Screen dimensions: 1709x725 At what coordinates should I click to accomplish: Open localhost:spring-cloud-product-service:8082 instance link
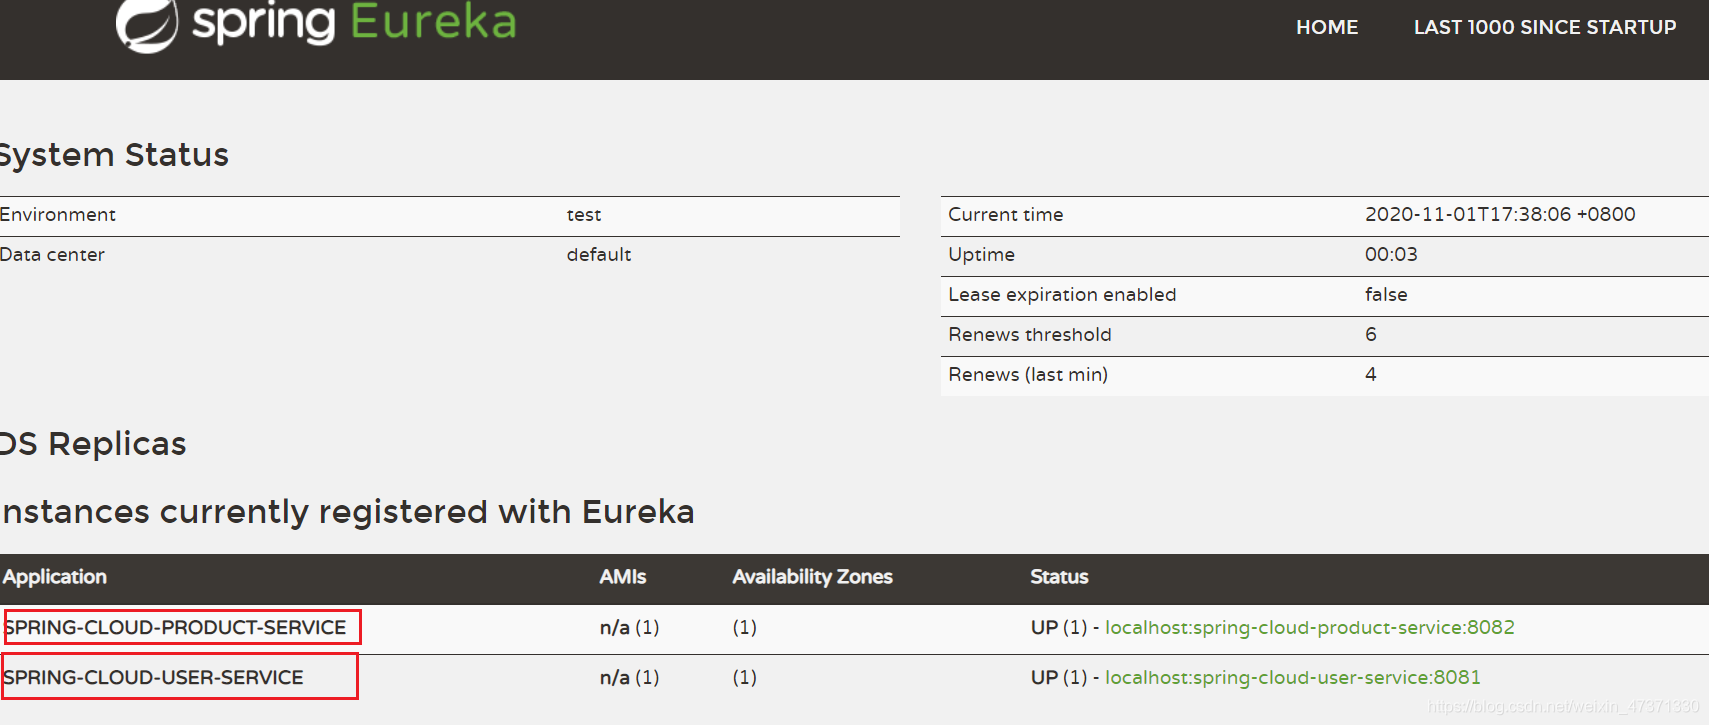(1310, 627)
